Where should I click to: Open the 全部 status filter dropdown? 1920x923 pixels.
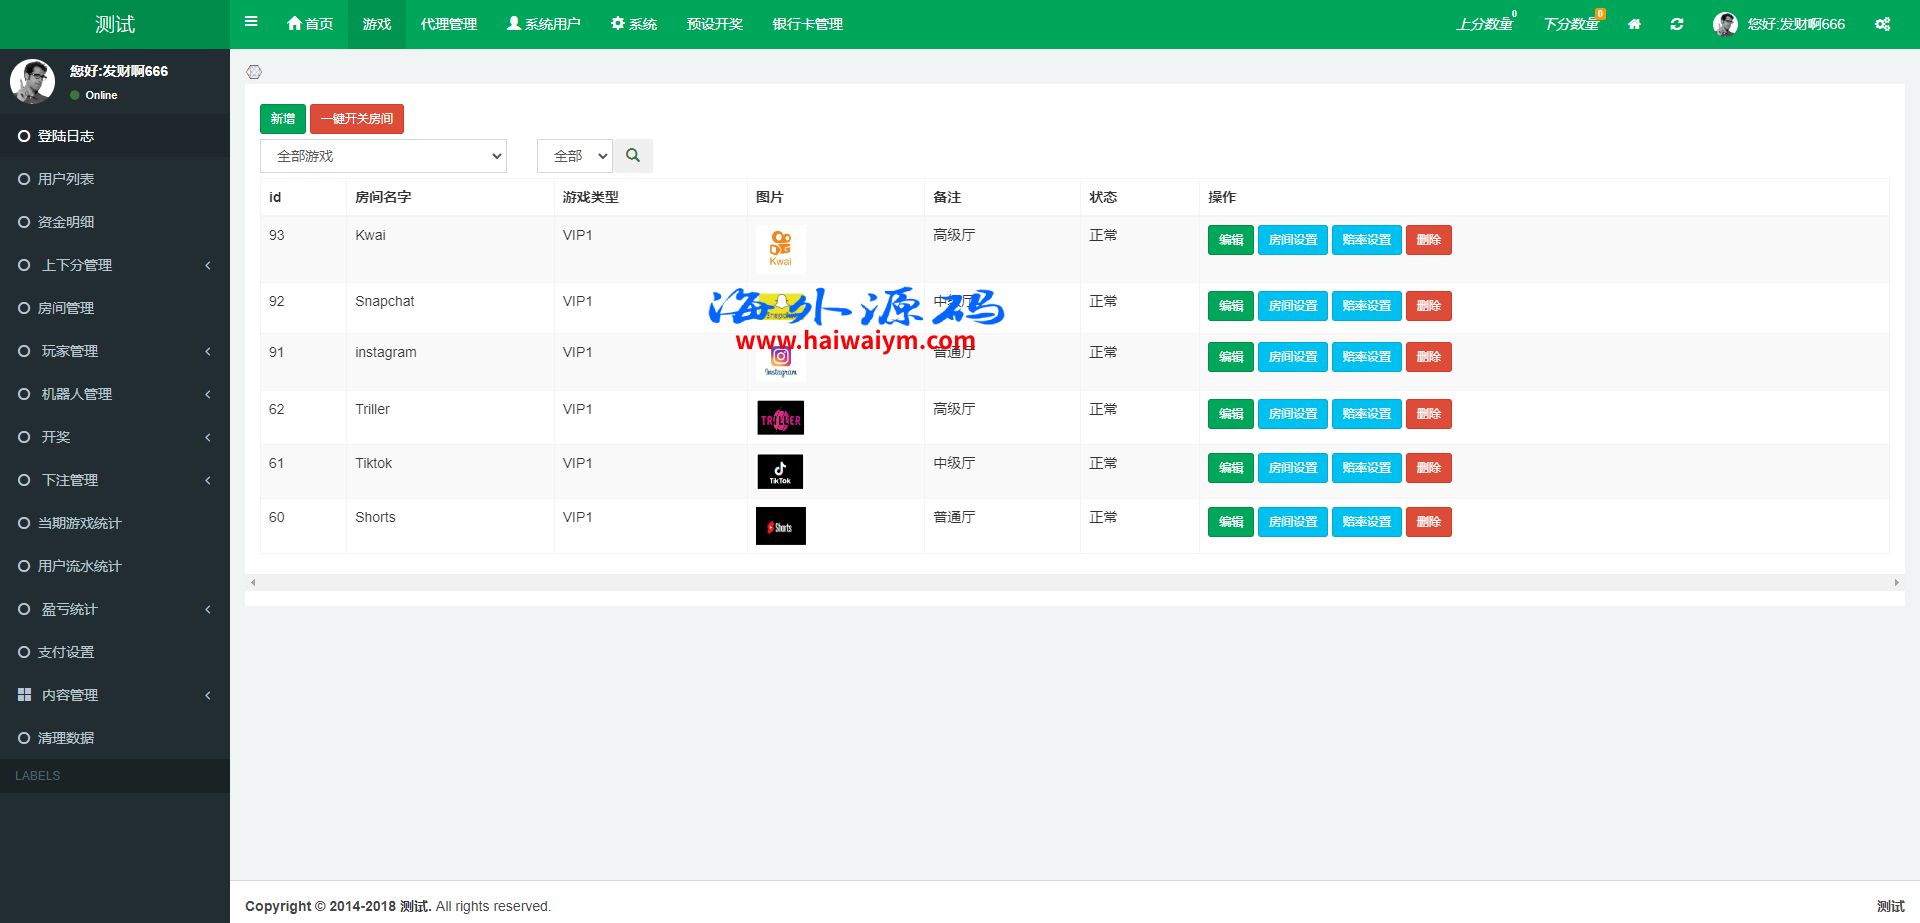575,156
